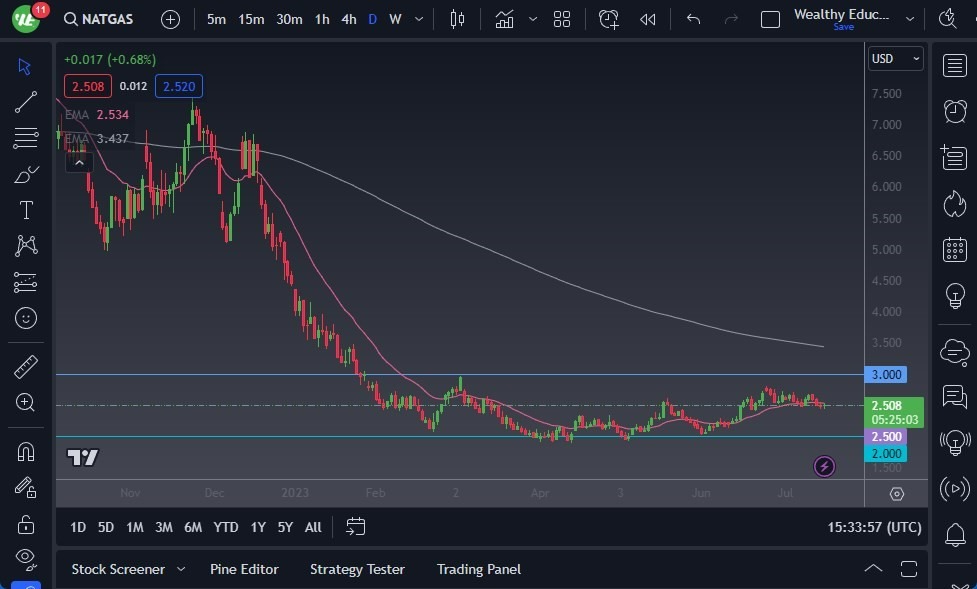977x589 pixels.
Task: Select the 6M date range button
Action: tap(193, 527)
